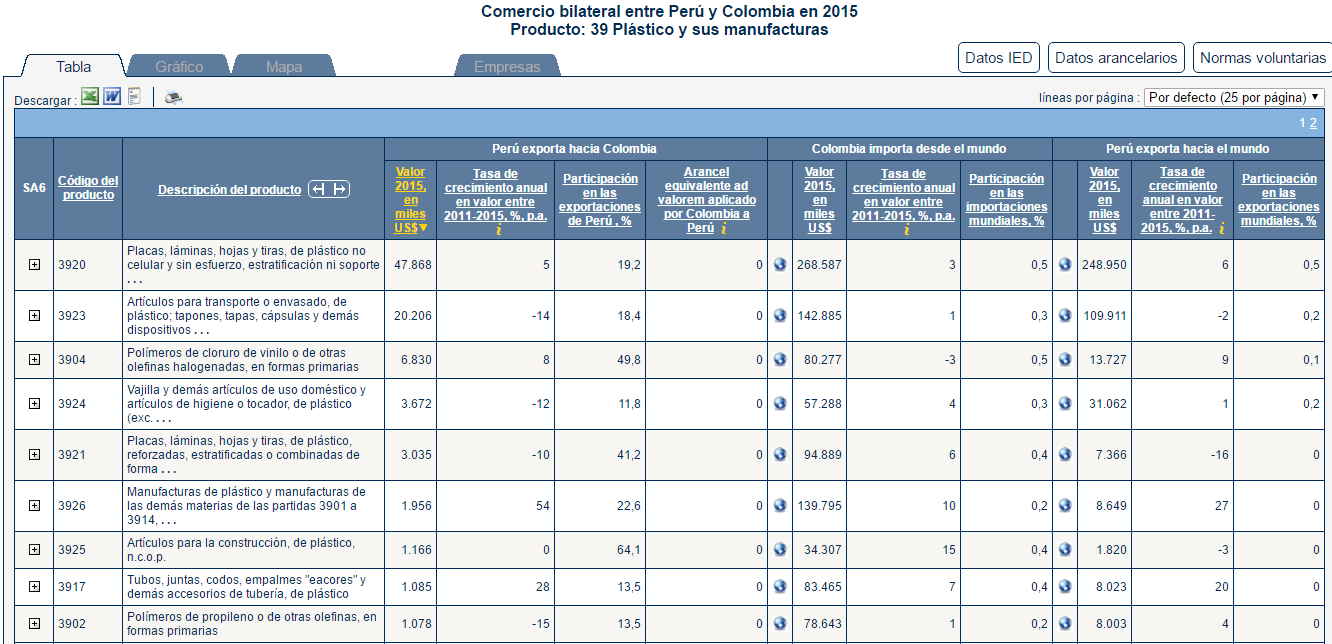Viewport: 1332px width, 644px height.
Task: Click the globe icon beside 8.649 in row 3926
Action: pos(1065,506)
